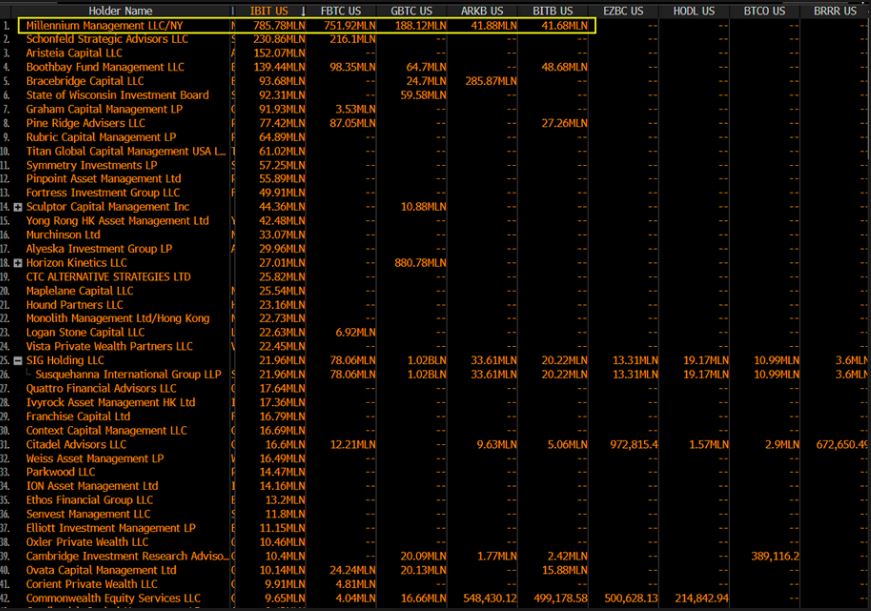Viewport: 871px width, 611px height.
Task: Select Alyeska Investment Group LP
Action: pyautogui.click(x=99, y=249)
